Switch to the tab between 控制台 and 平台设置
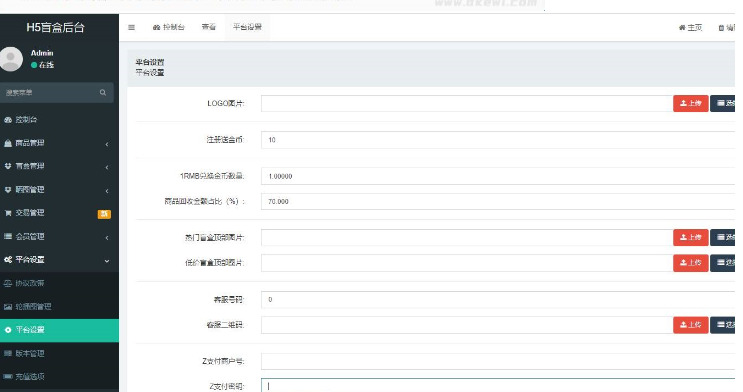 [x=208, y=27]
